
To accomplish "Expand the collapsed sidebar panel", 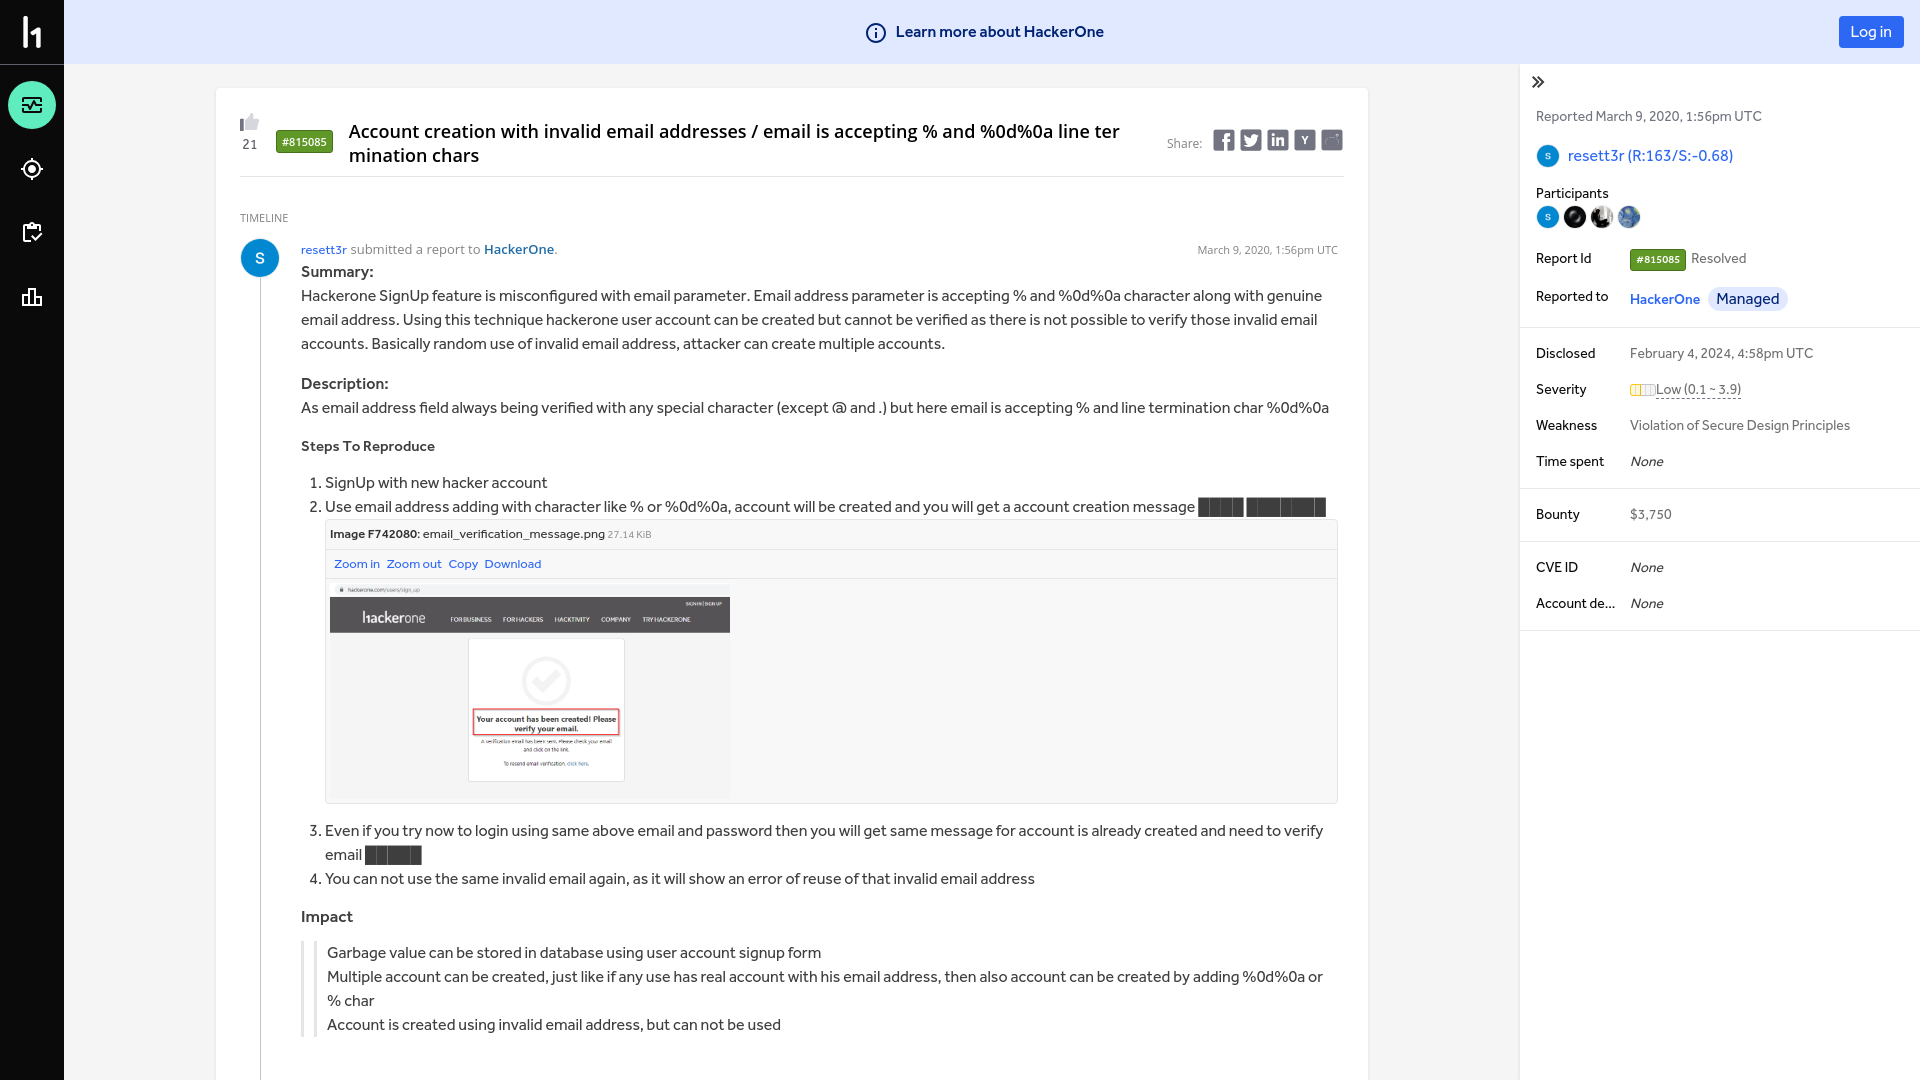I will click(x=1539, y=80).
